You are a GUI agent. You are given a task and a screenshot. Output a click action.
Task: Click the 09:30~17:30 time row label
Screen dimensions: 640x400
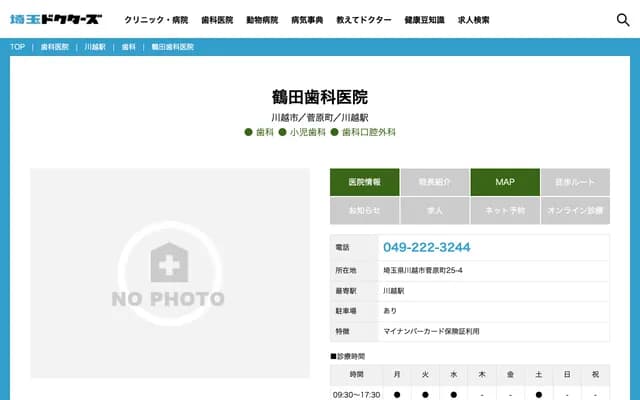[356, 395]
